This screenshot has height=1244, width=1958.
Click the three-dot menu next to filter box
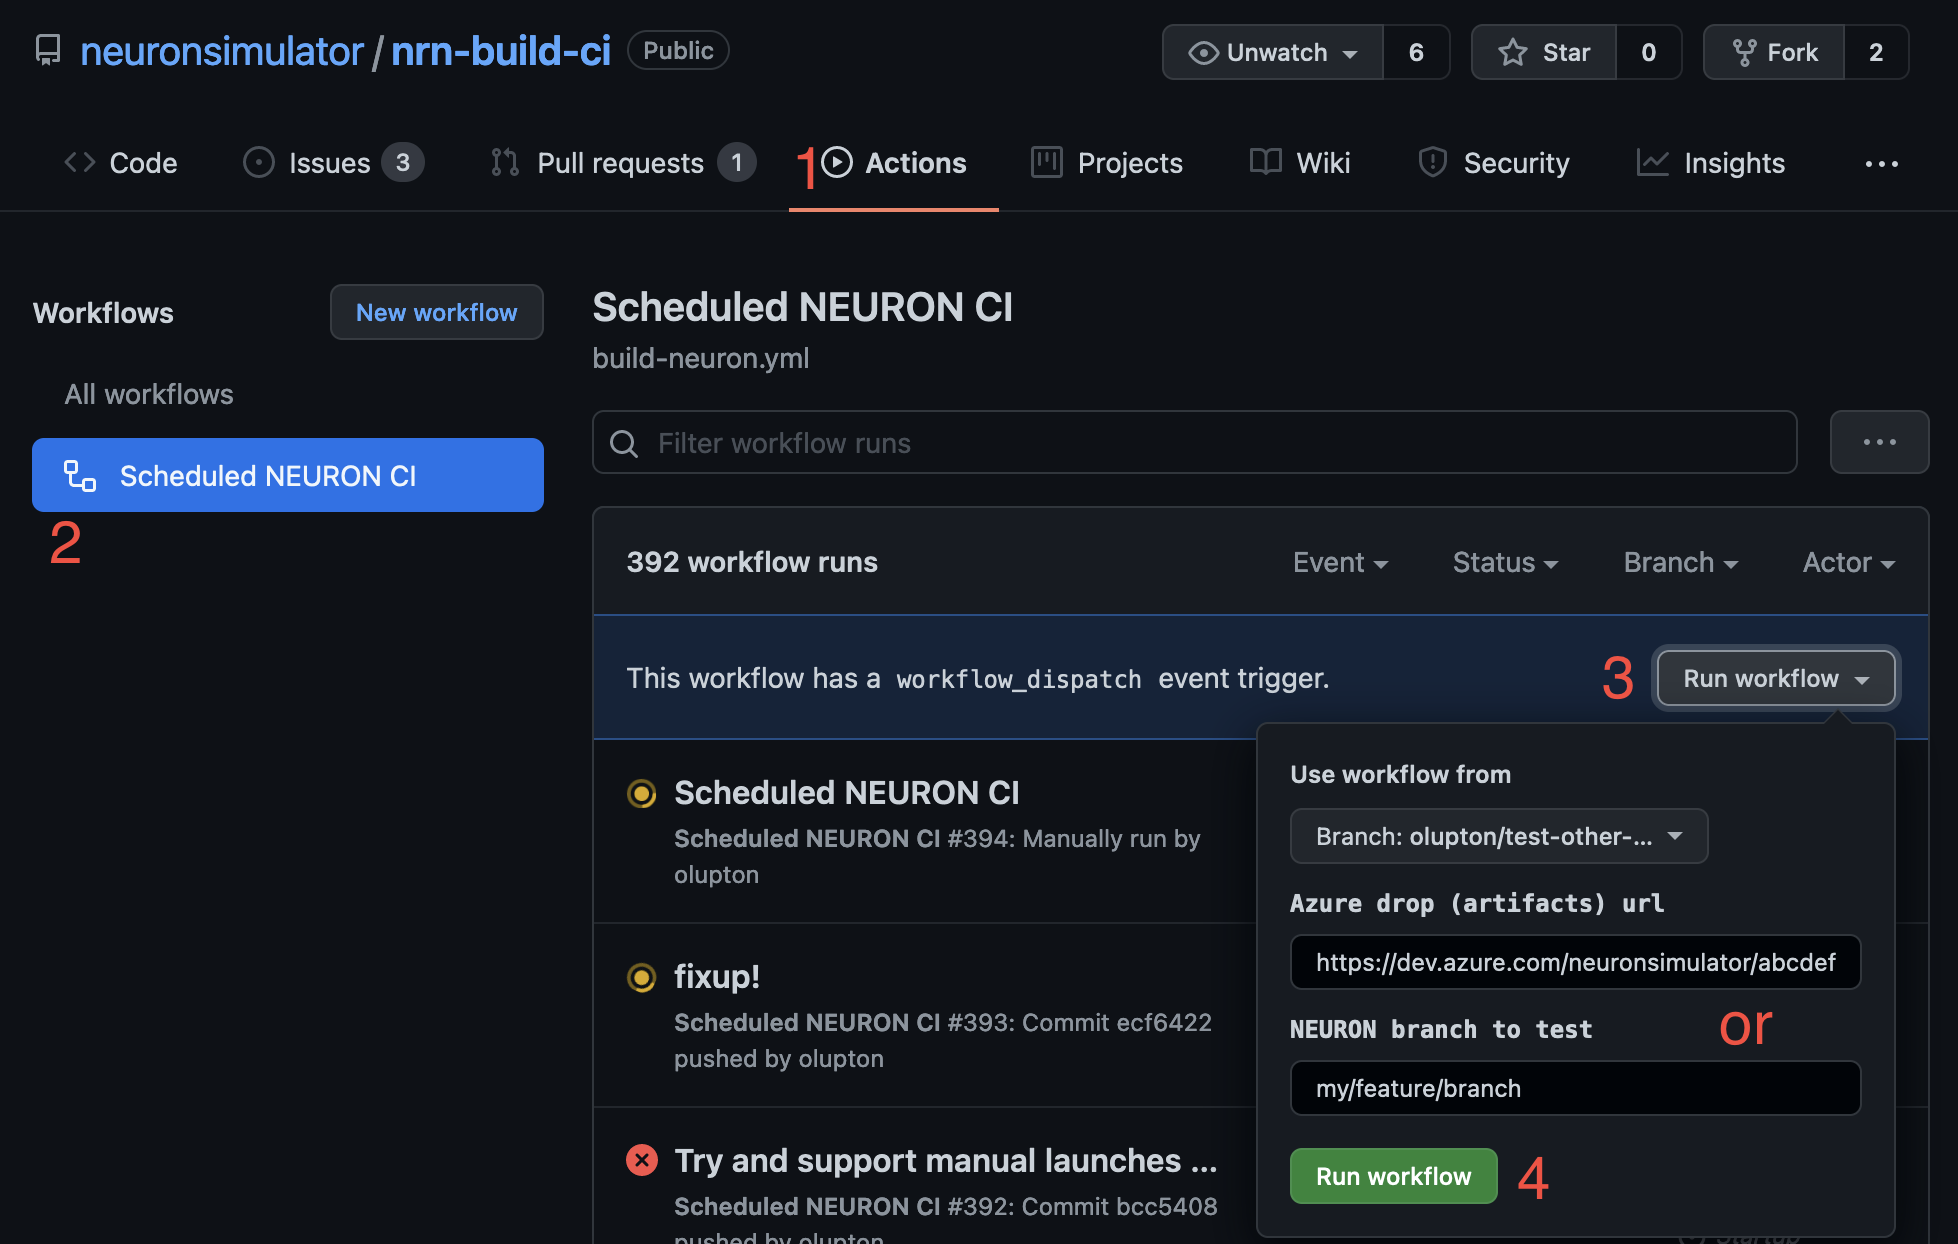(1878, 442)
